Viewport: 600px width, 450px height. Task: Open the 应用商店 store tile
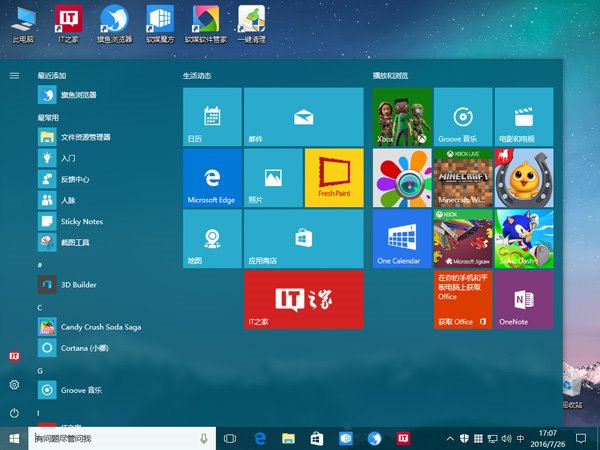click(x=304, y=239)
